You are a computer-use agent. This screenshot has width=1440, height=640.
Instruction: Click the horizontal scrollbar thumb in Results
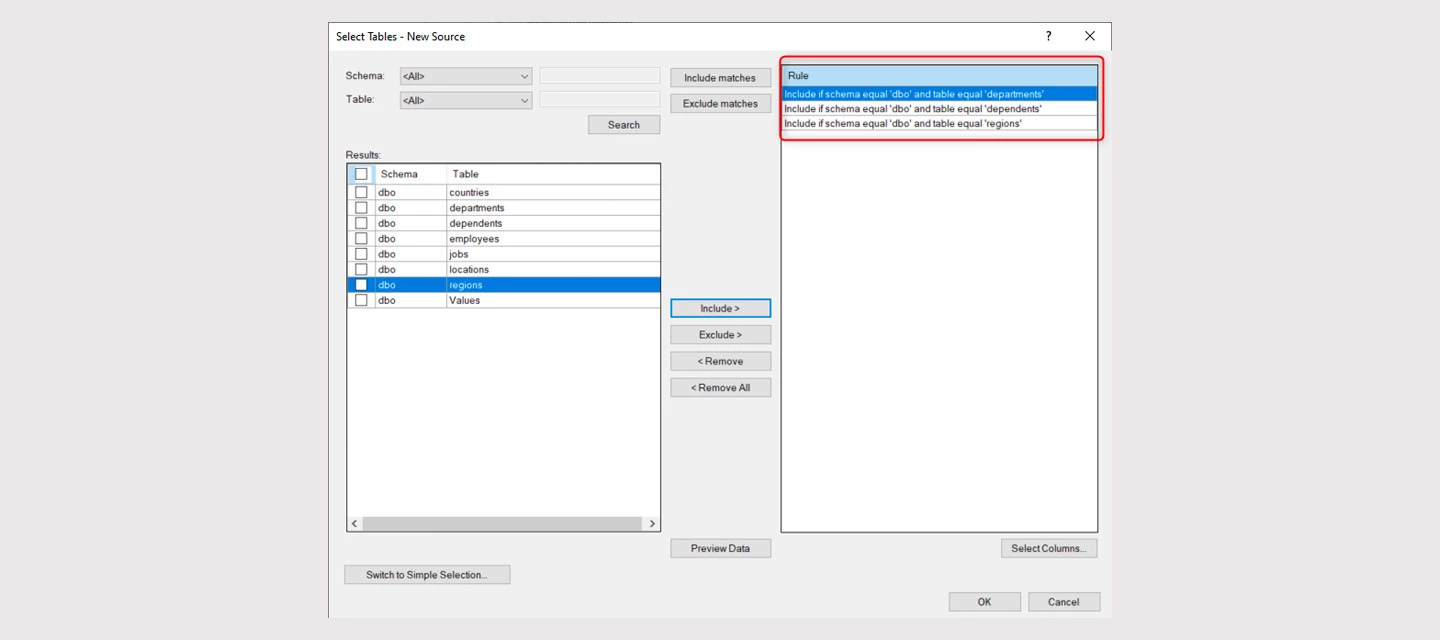pyautogui.click(x=502, y=524)
